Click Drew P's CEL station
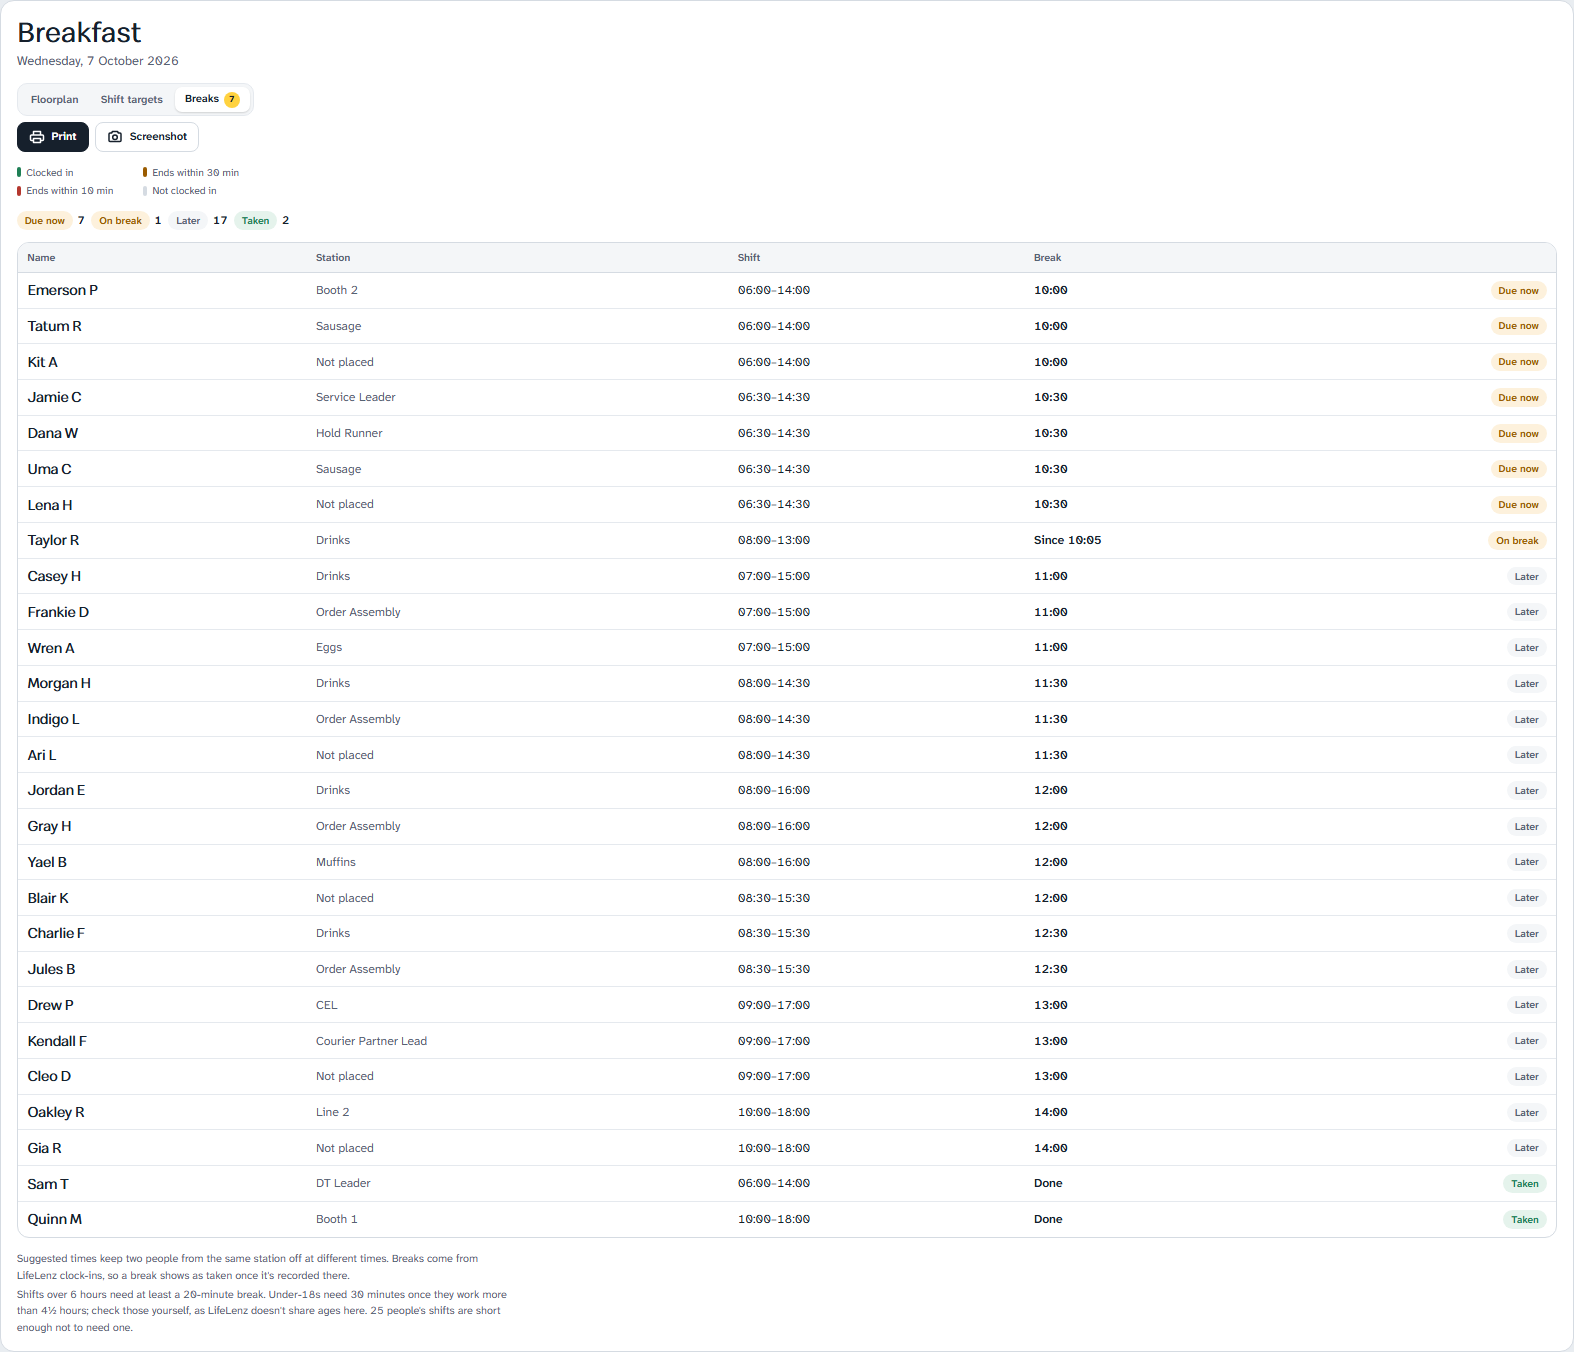 click(327, 1005)
